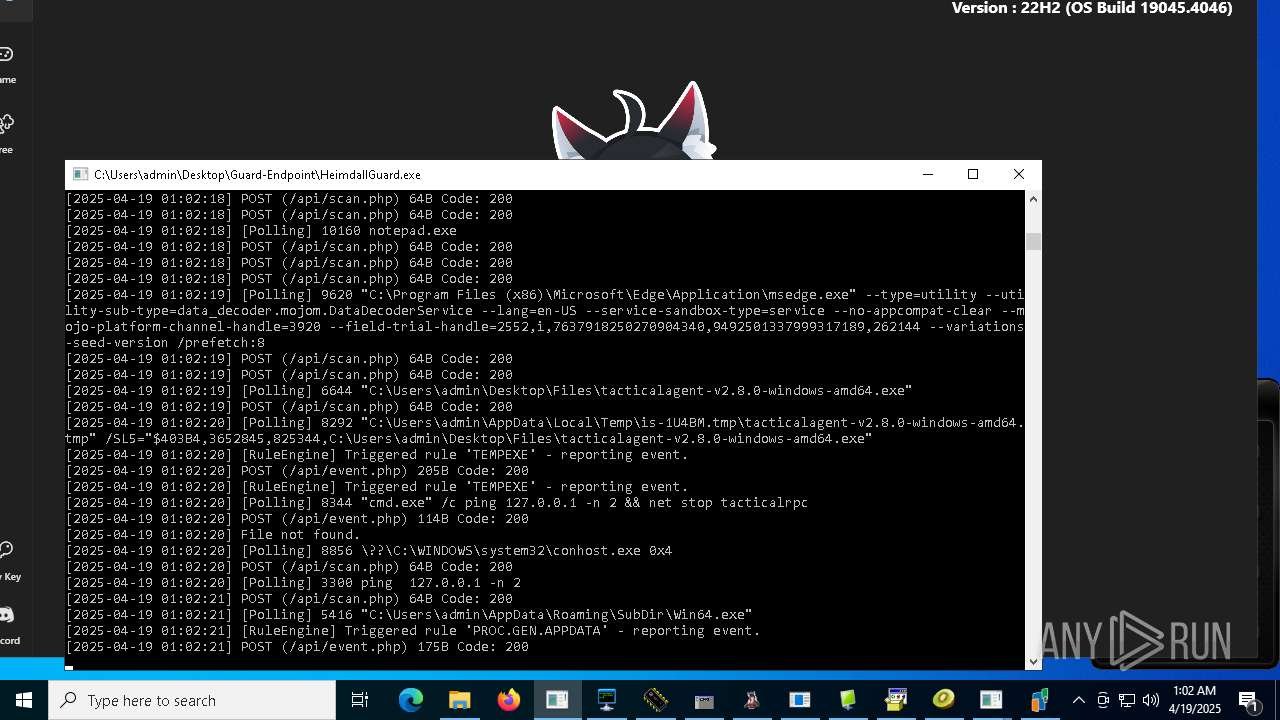1280x720 pixels.
Task: Click the taskbar search box
Action: coord(192,700)
